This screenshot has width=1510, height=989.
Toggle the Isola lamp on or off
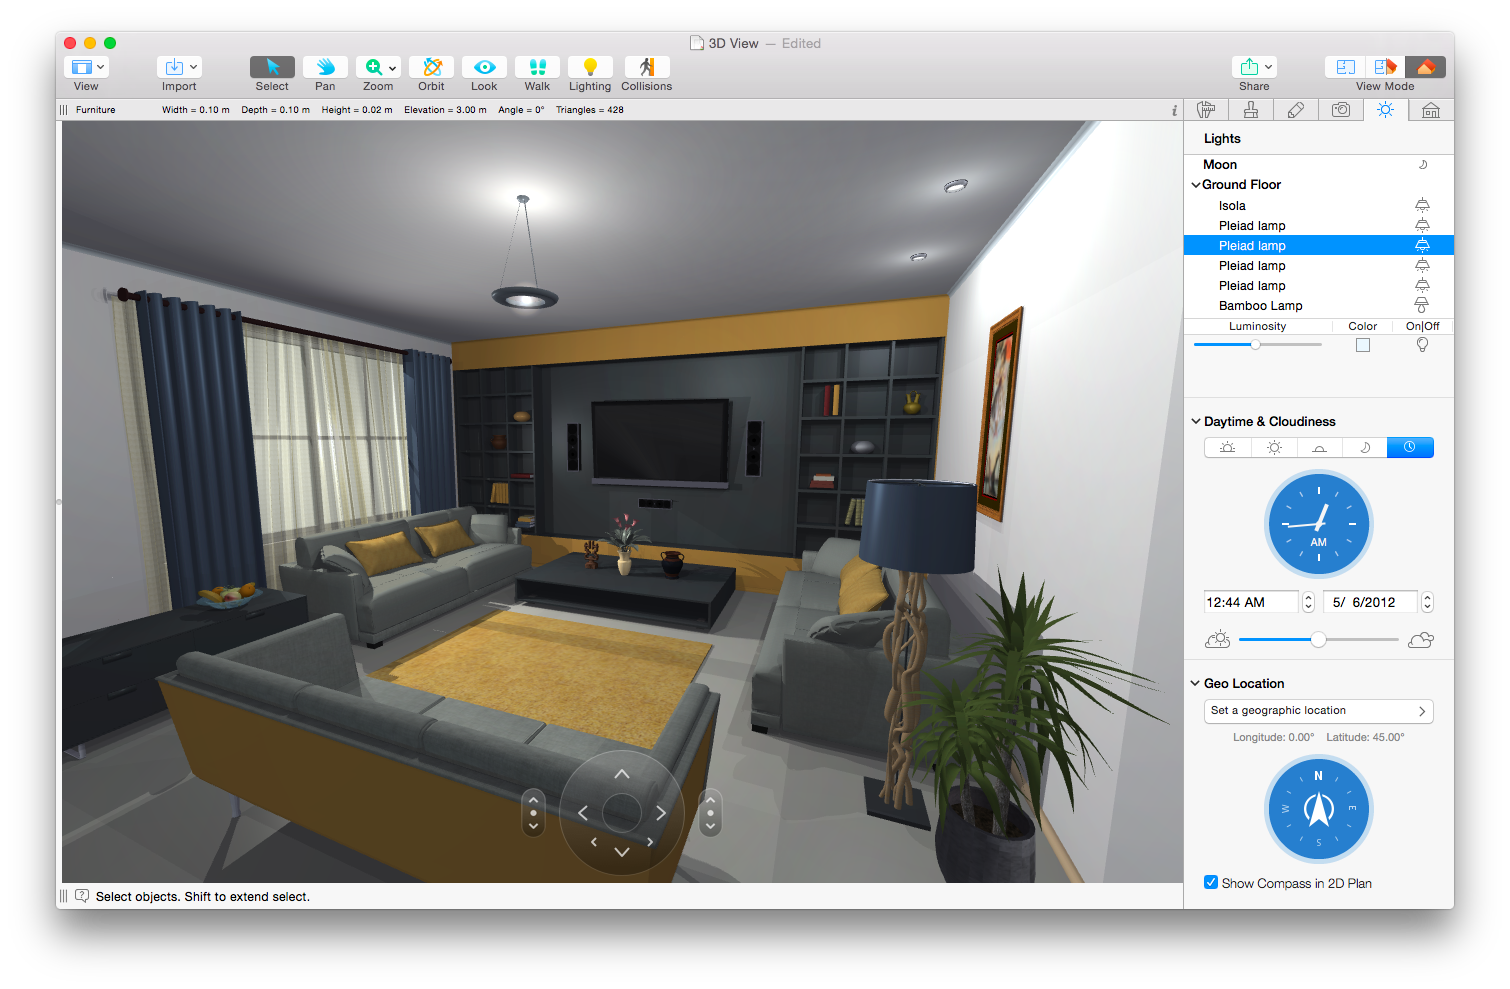pos(1421,205)
